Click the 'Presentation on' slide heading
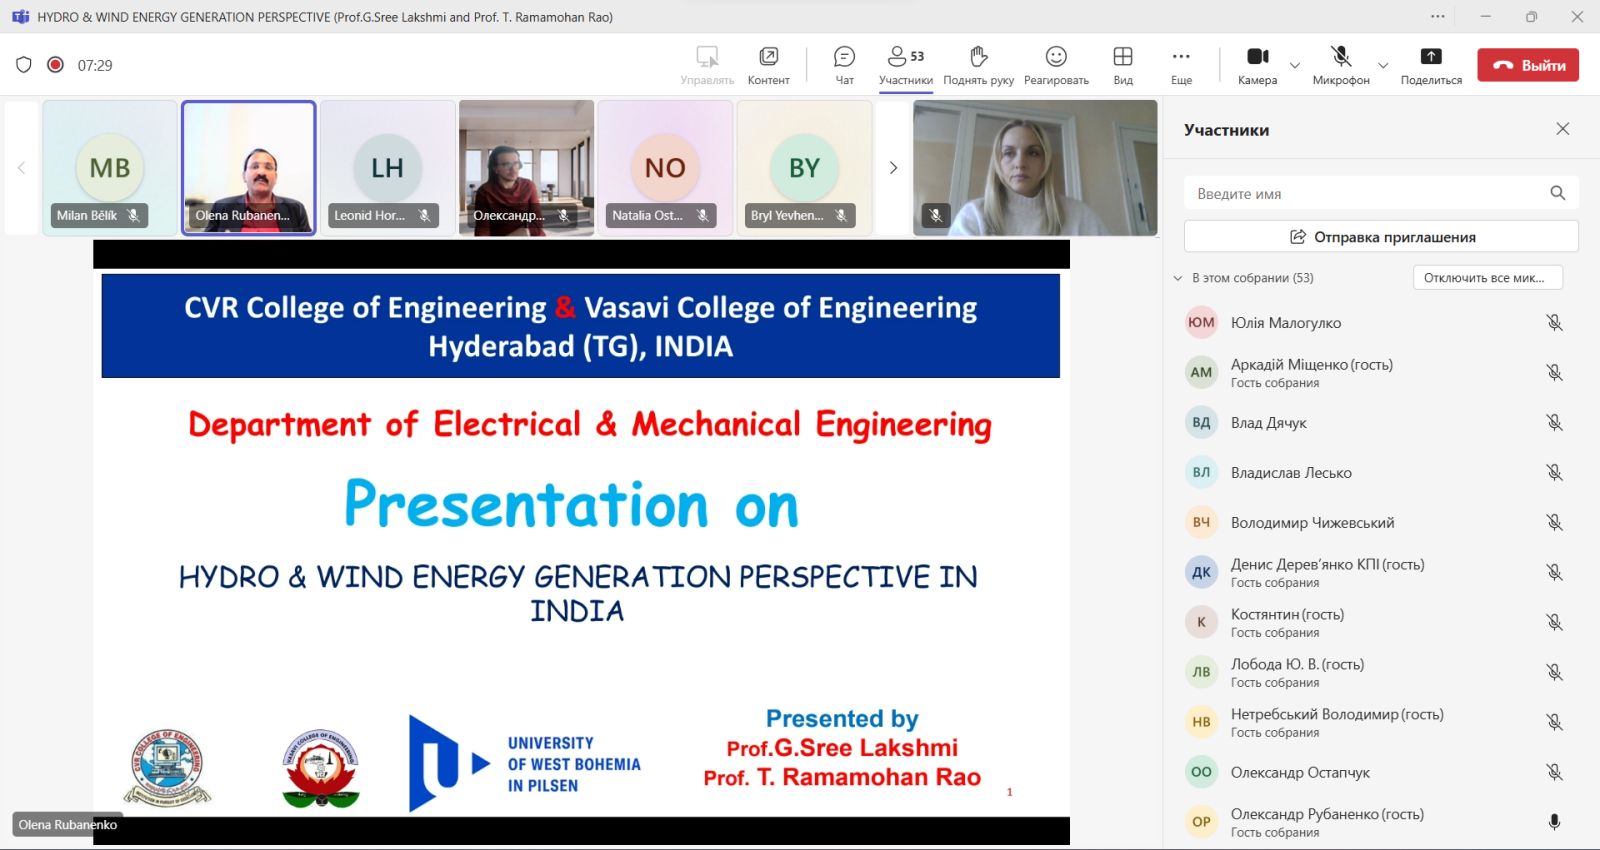 pos(571,503)
